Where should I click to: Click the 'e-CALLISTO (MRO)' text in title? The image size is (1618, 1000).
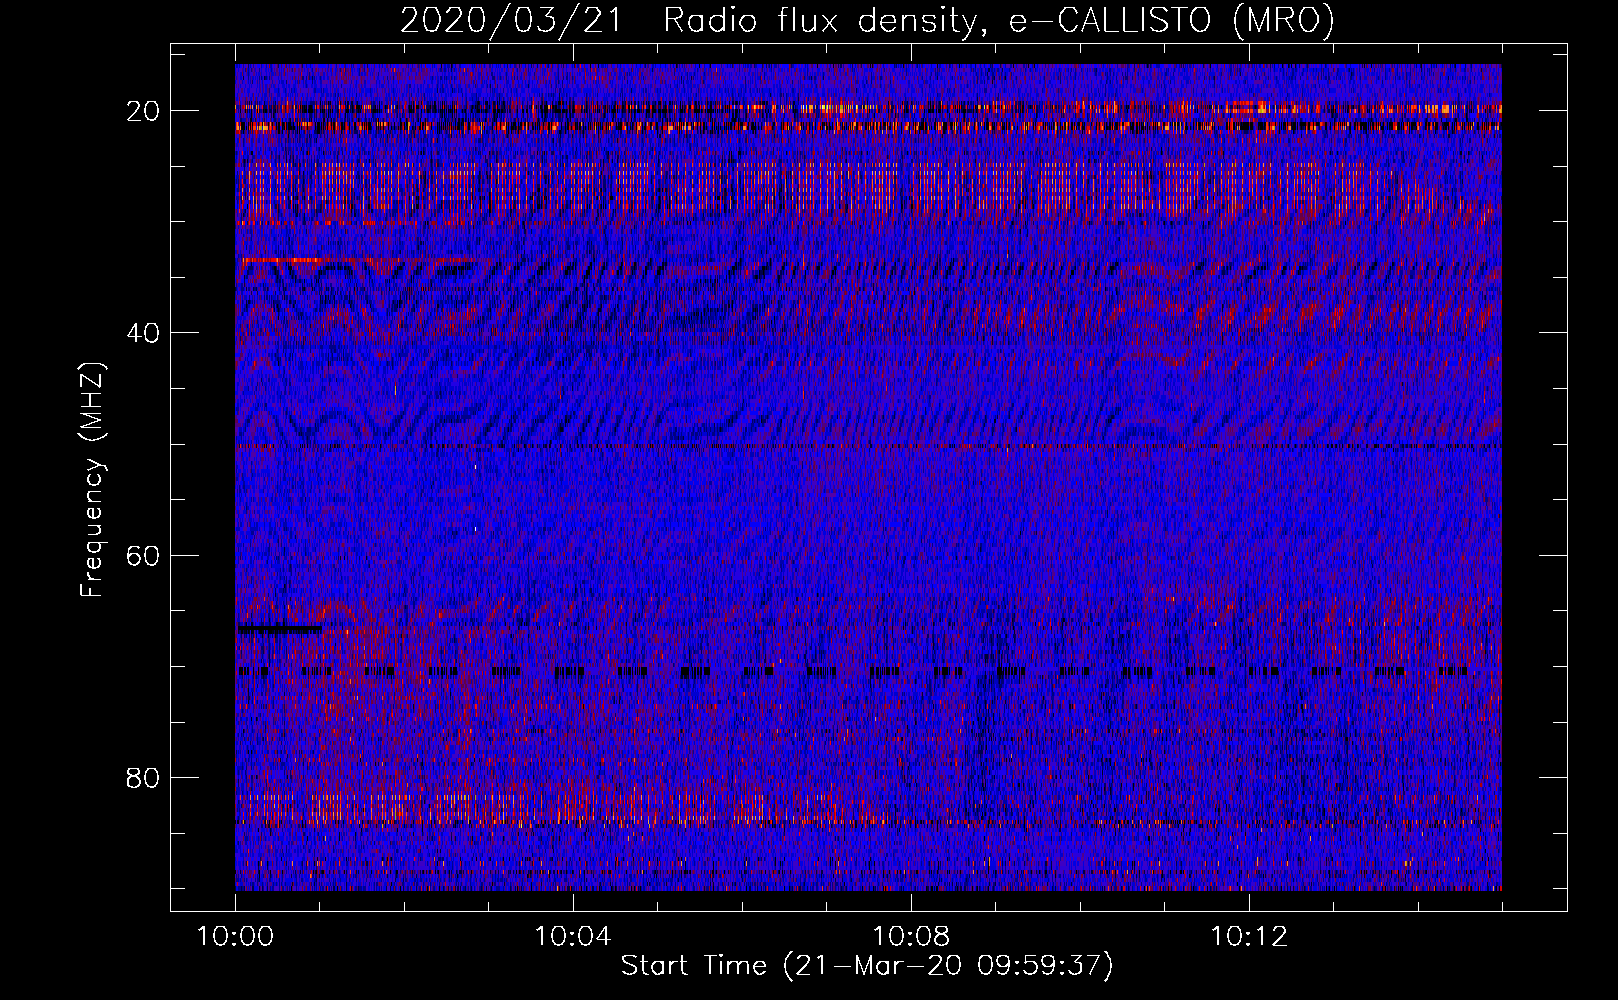pos(1171,22)
